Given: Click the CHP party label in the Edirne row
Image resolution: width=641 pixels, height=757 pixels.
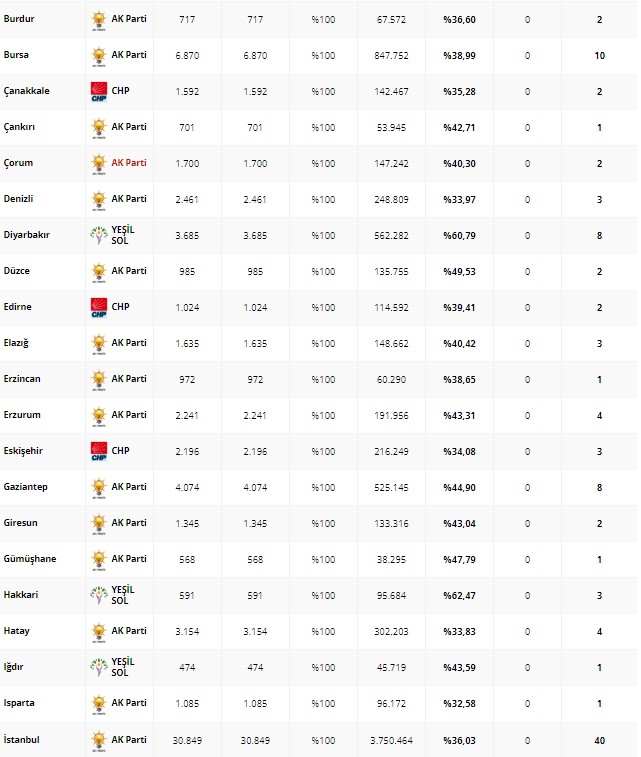Looking at the screenshot, I should [121, 307].
